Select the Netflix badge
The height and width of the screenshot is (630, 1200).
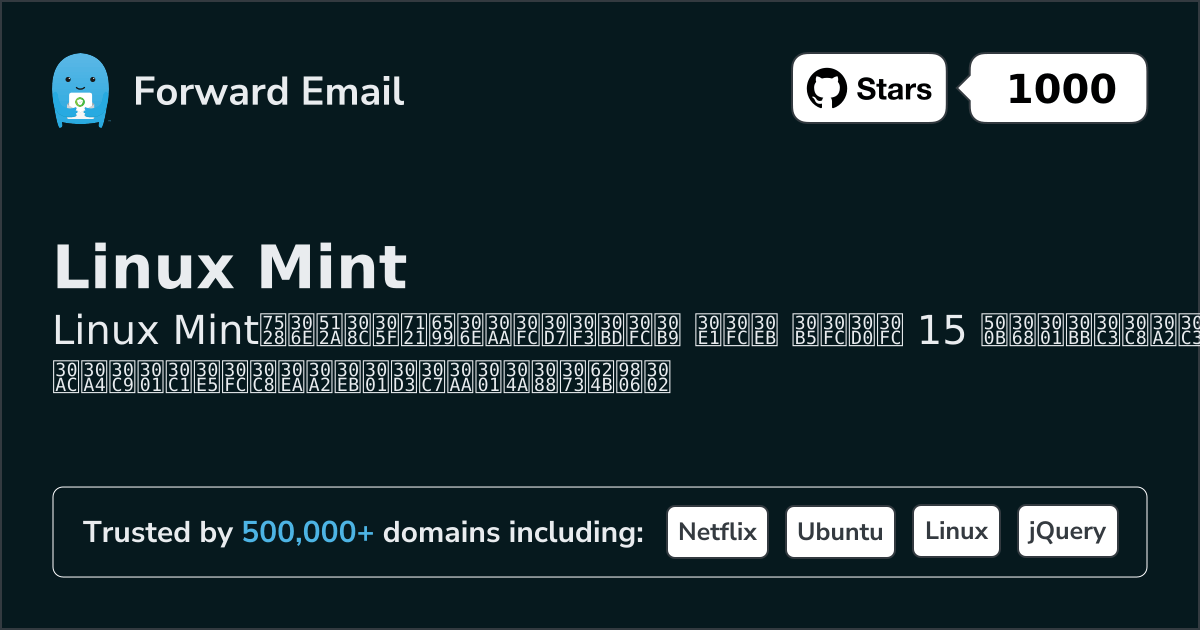(717, 532)
